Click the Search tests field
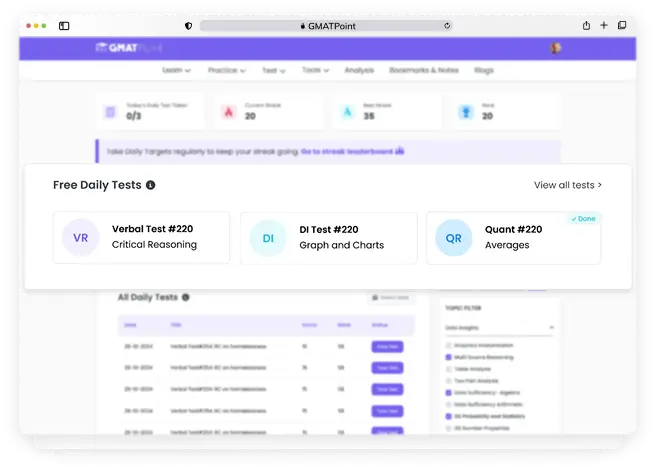 click(391, 298)
